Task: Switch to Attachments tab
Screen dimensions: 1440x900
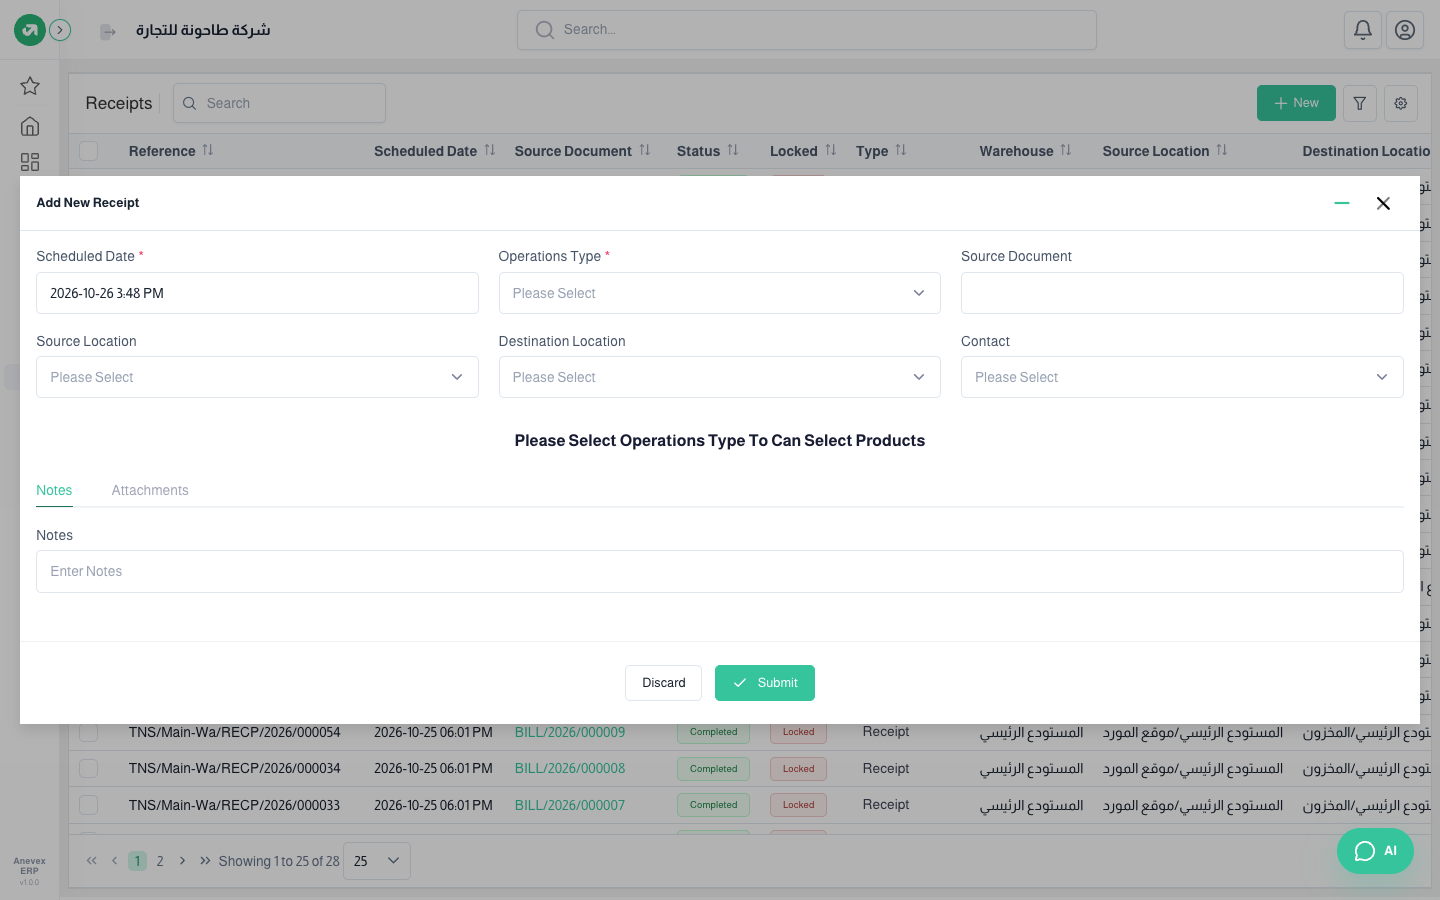Action: pos(150,490)
